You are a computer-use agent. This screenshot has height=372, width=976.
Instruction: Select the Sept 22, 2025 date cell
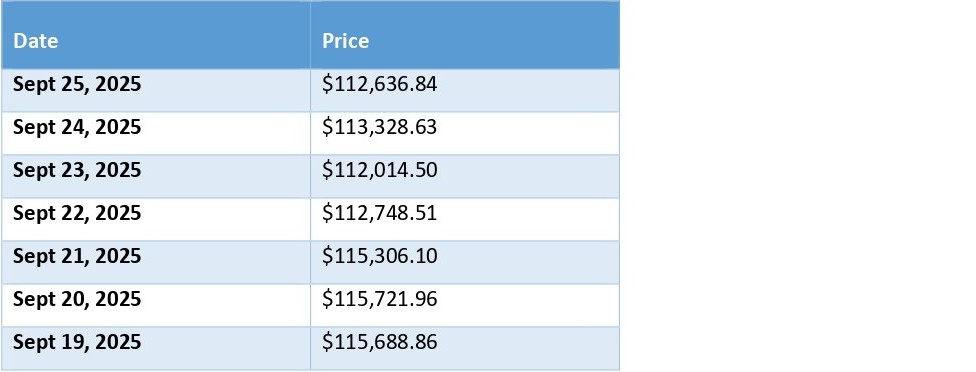(156, 220)
